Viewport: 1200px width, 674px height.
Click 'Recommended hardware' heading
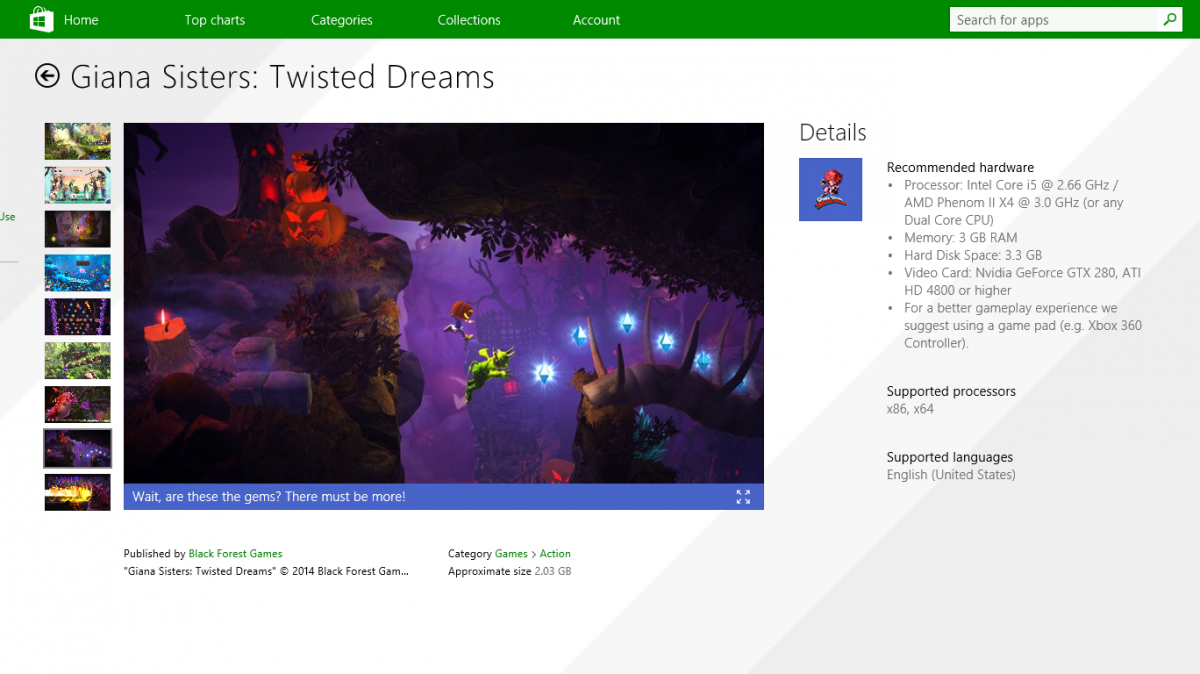[960, 167]
